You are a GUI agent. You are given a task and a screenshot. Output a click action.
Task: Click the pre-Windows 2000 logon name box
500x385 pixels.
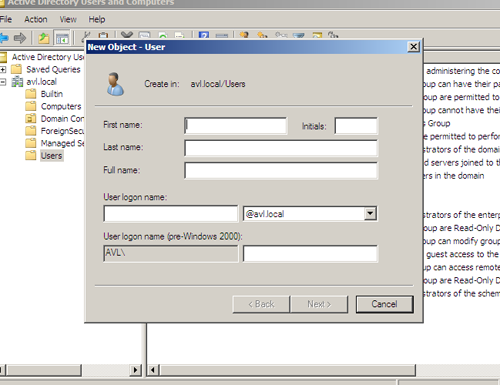pyautogui.click(x=310, y=254)
